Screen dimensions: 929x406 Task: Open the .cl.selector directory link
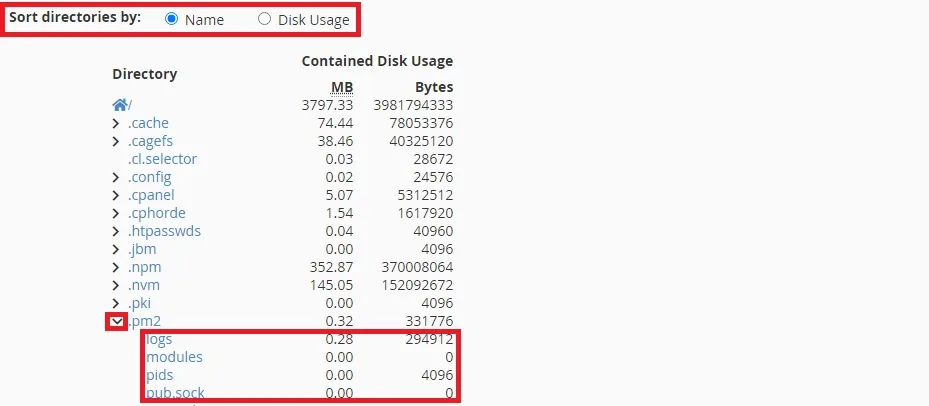162,159
